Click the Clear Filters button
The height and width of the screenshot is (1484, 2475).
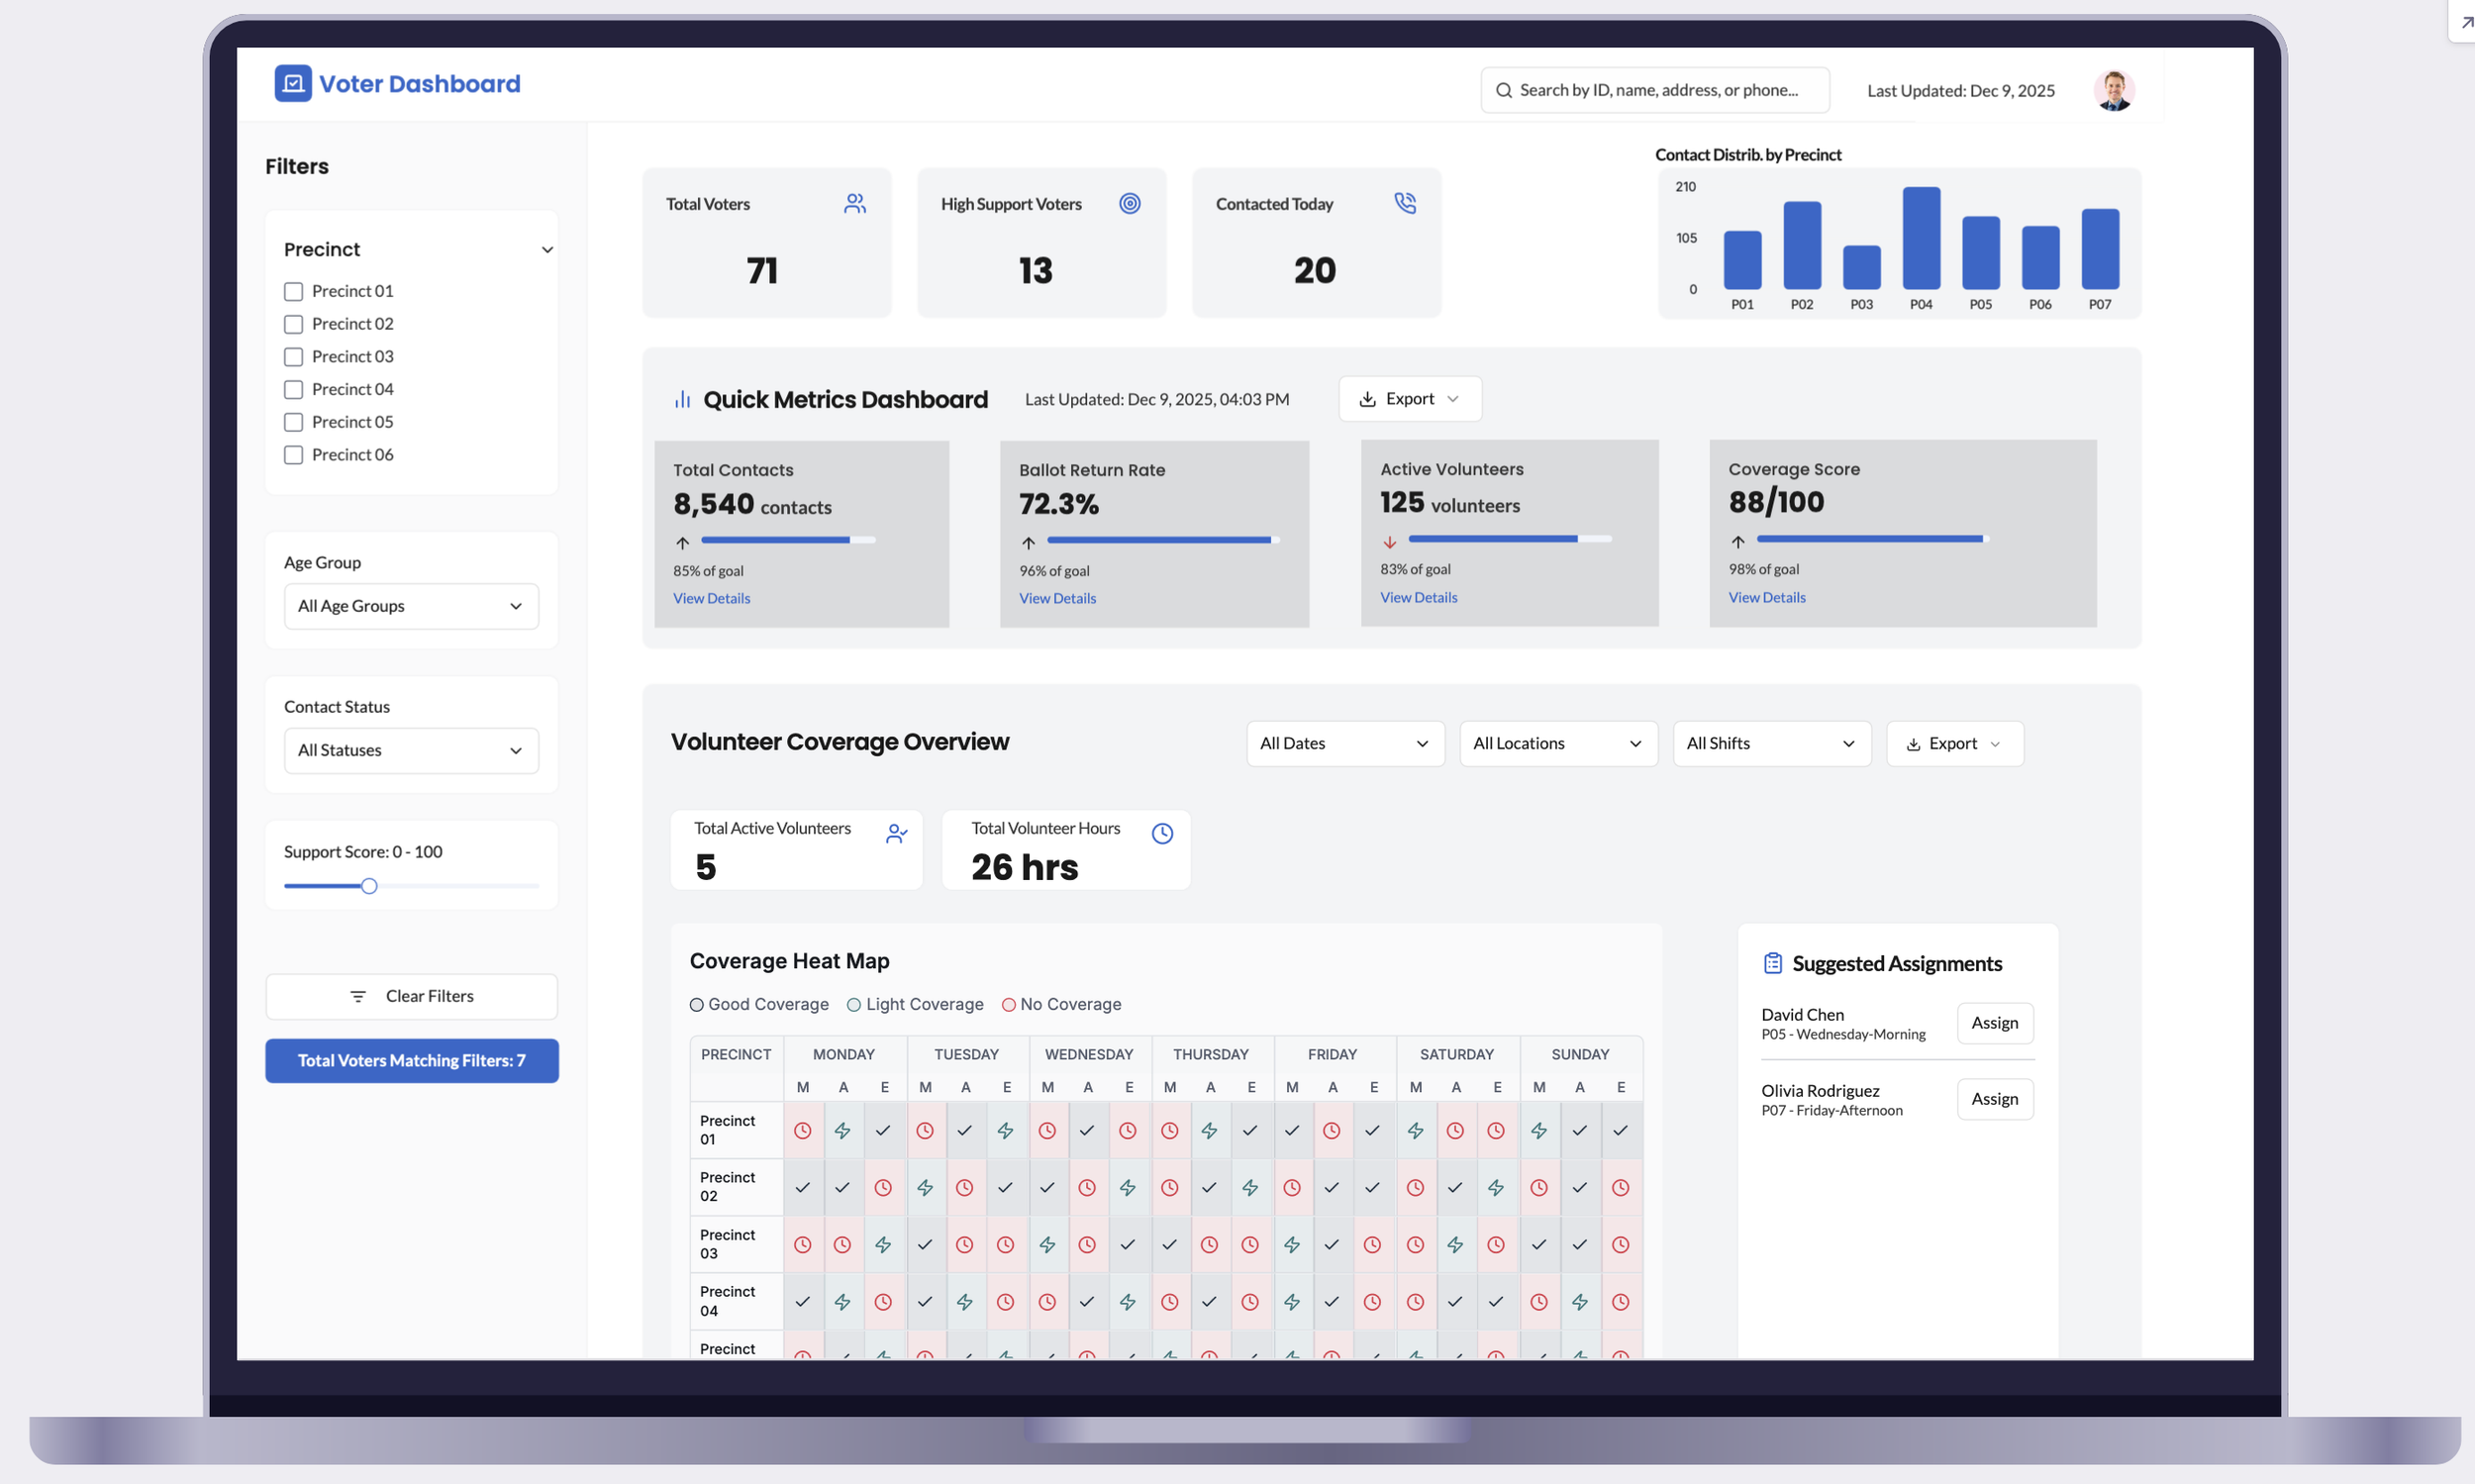(x=411, y=997)
